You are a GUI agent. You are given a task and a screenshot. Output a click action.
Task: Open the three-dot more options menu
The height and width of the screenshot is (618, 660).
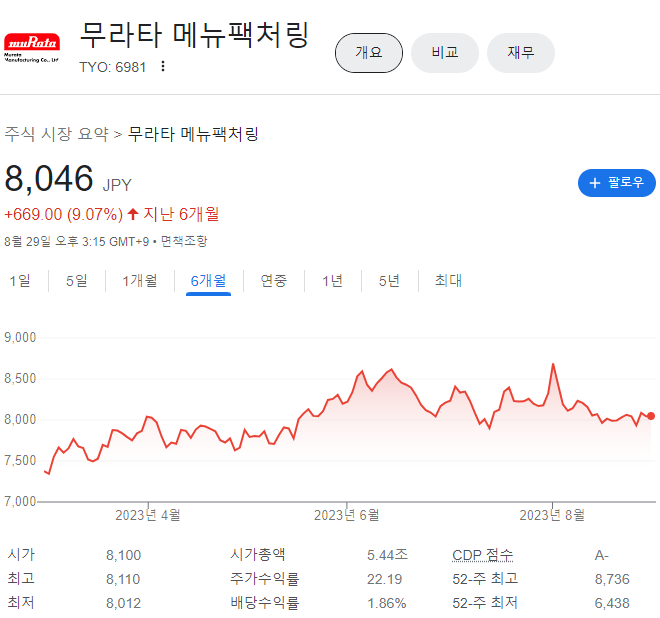point(163,66)
